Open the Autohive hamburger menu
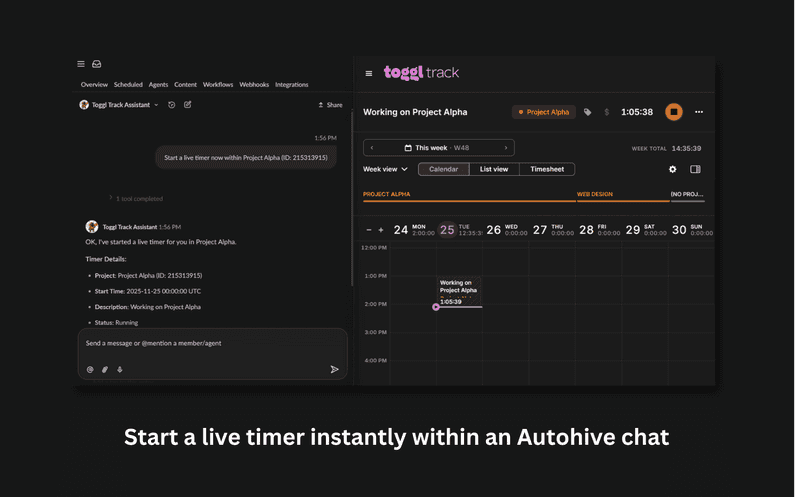 (81, 64)
